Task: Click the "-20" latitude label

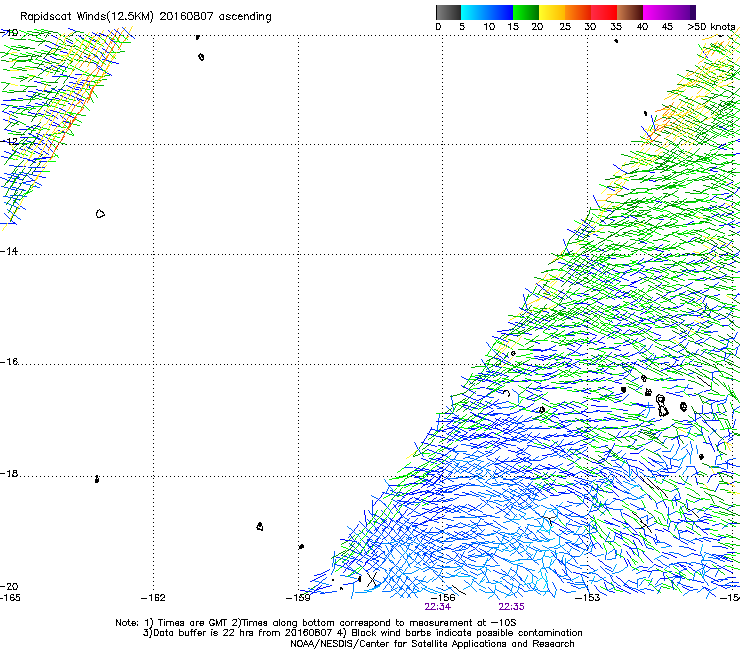Action: (9, 586)
